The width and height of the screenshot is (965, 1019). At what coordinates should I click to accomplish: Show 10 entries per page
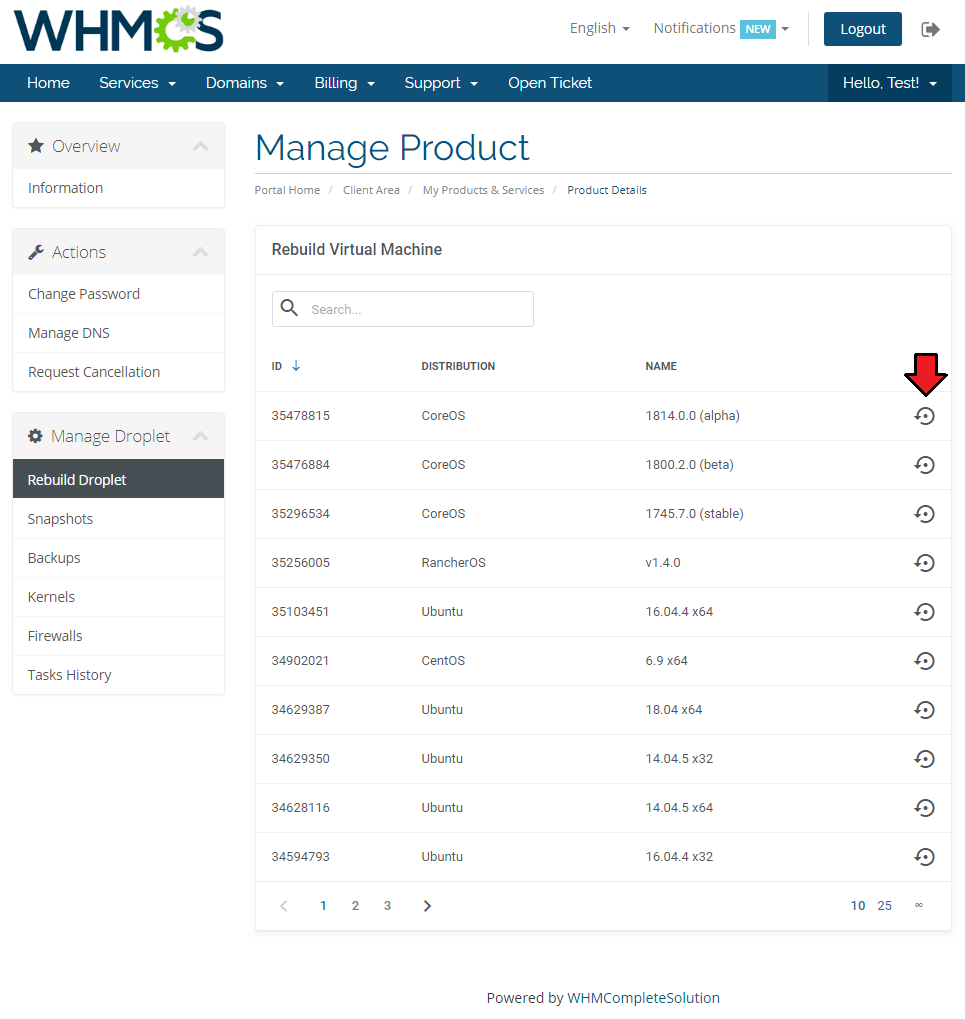858,906
